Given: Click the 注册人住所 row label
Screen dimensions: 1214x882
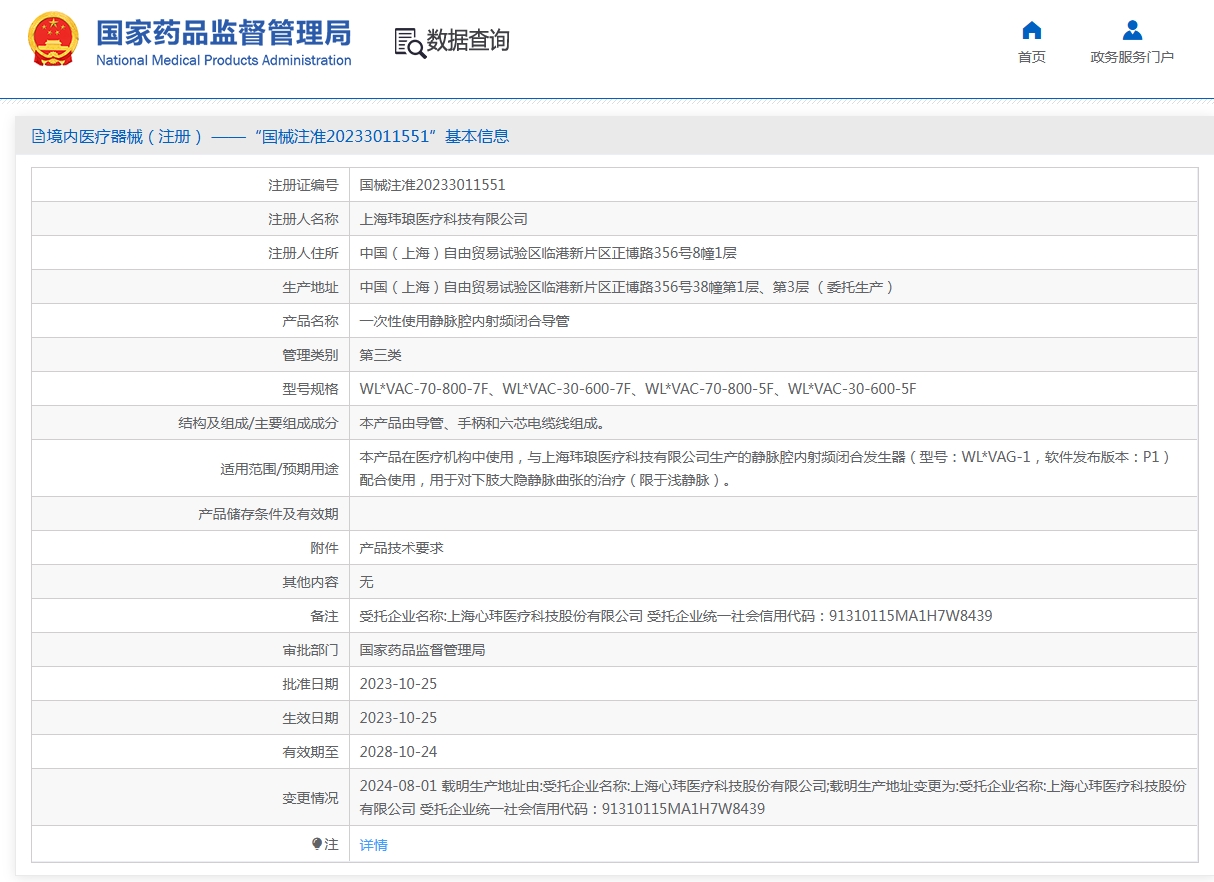Looking at the screenshot, I should click(x=303, y=253).
